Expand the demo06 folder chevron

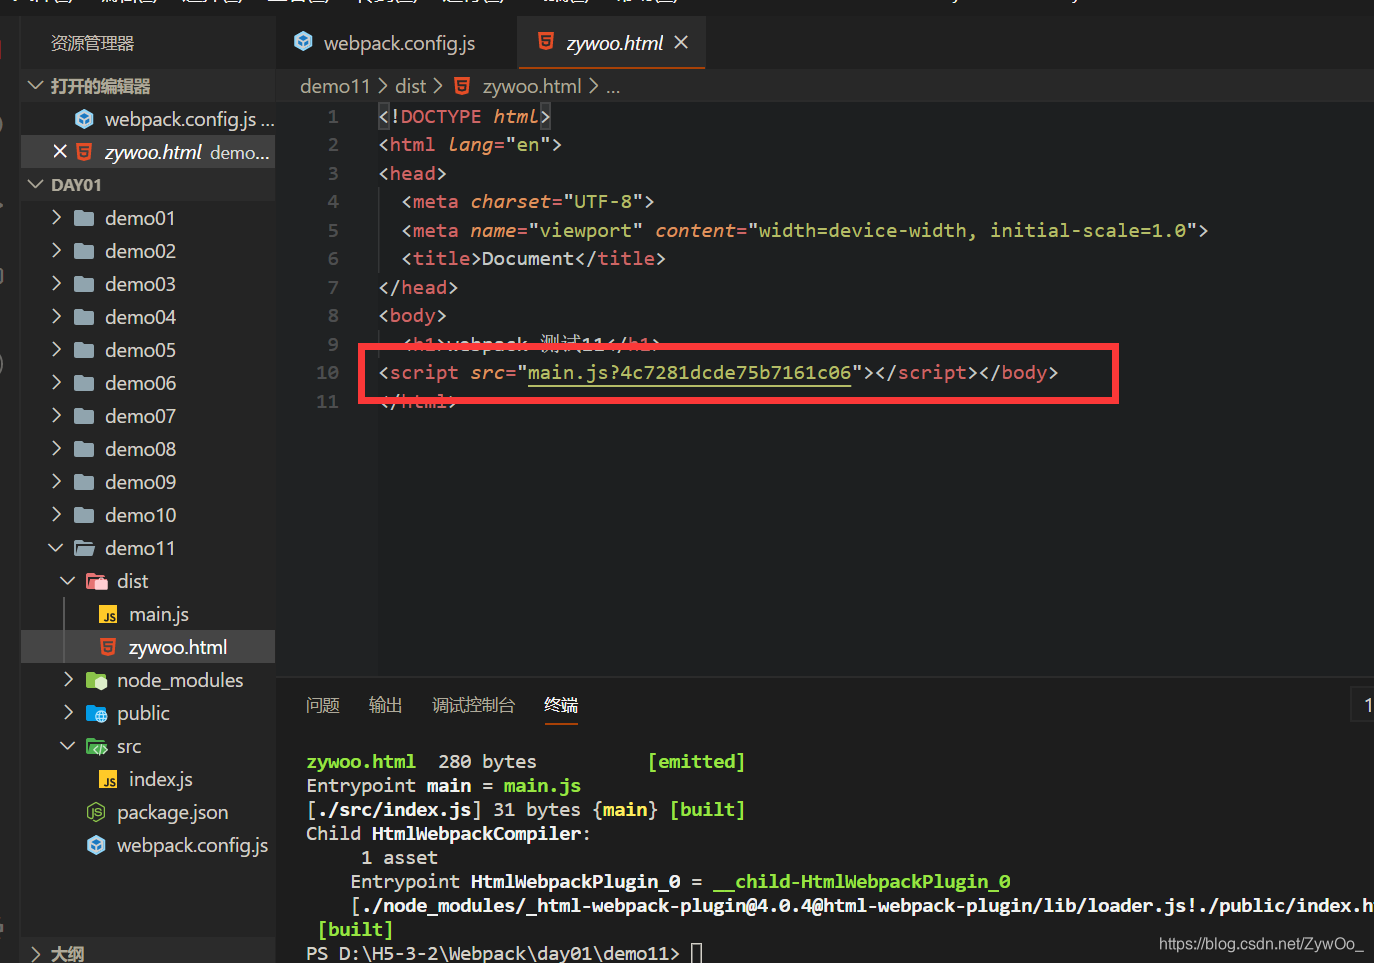click(x=56, y=383)
